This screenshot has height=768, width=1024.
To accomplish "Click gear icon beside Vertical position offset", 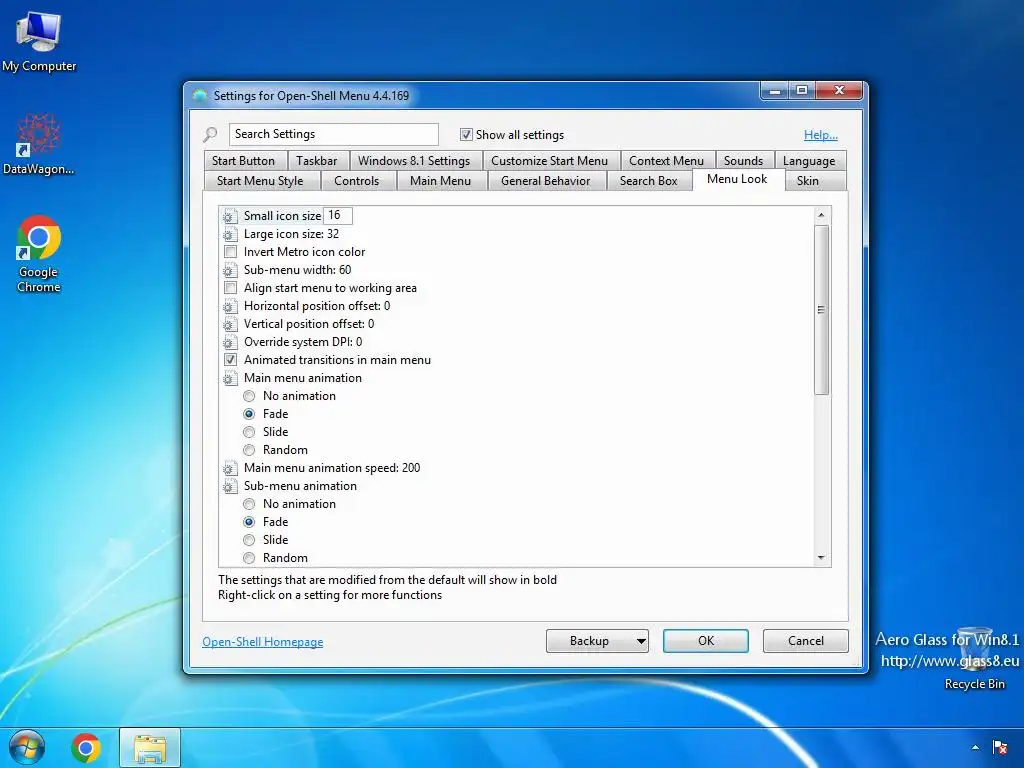I will coord(229,324).
